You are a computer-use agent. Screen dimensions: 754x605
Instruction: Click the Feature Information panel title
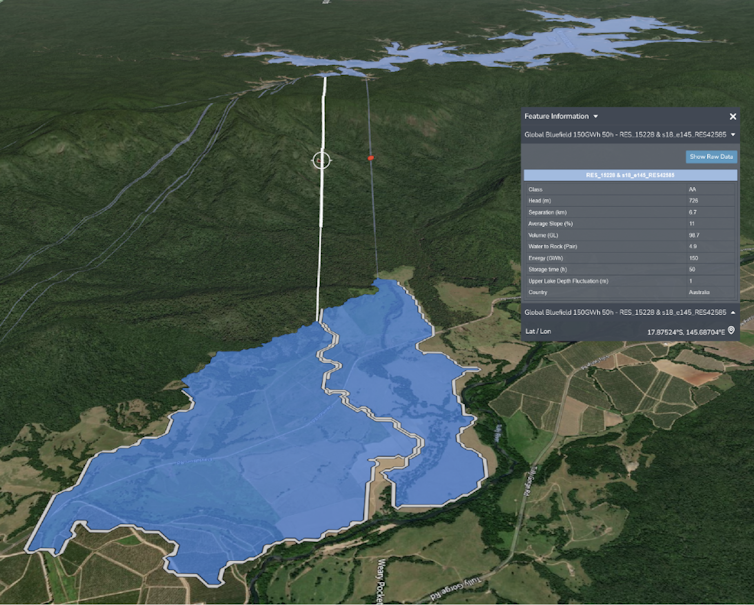556,117
